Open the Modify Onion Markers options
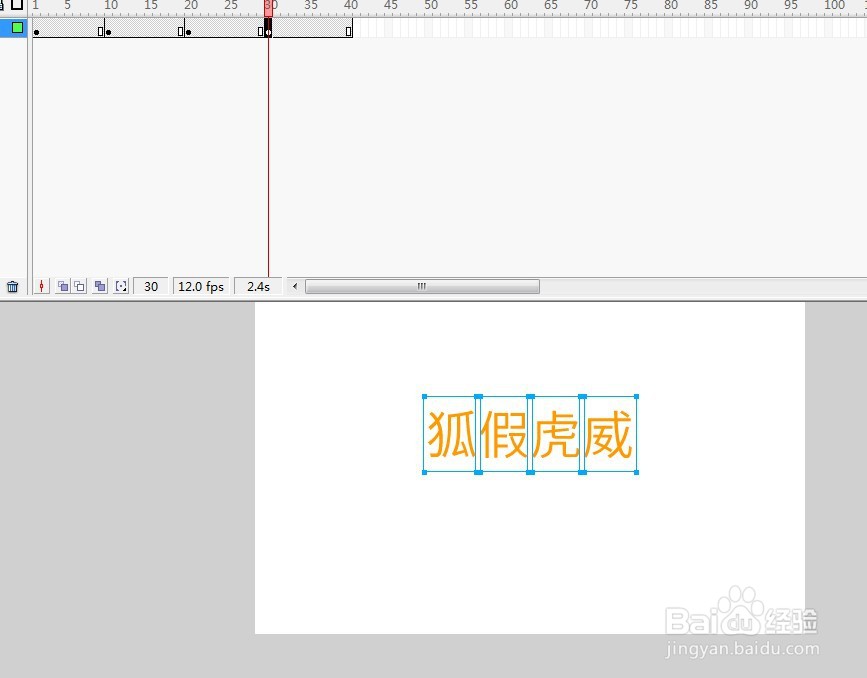This screenshot has height=678, width=867. (120, 286)
